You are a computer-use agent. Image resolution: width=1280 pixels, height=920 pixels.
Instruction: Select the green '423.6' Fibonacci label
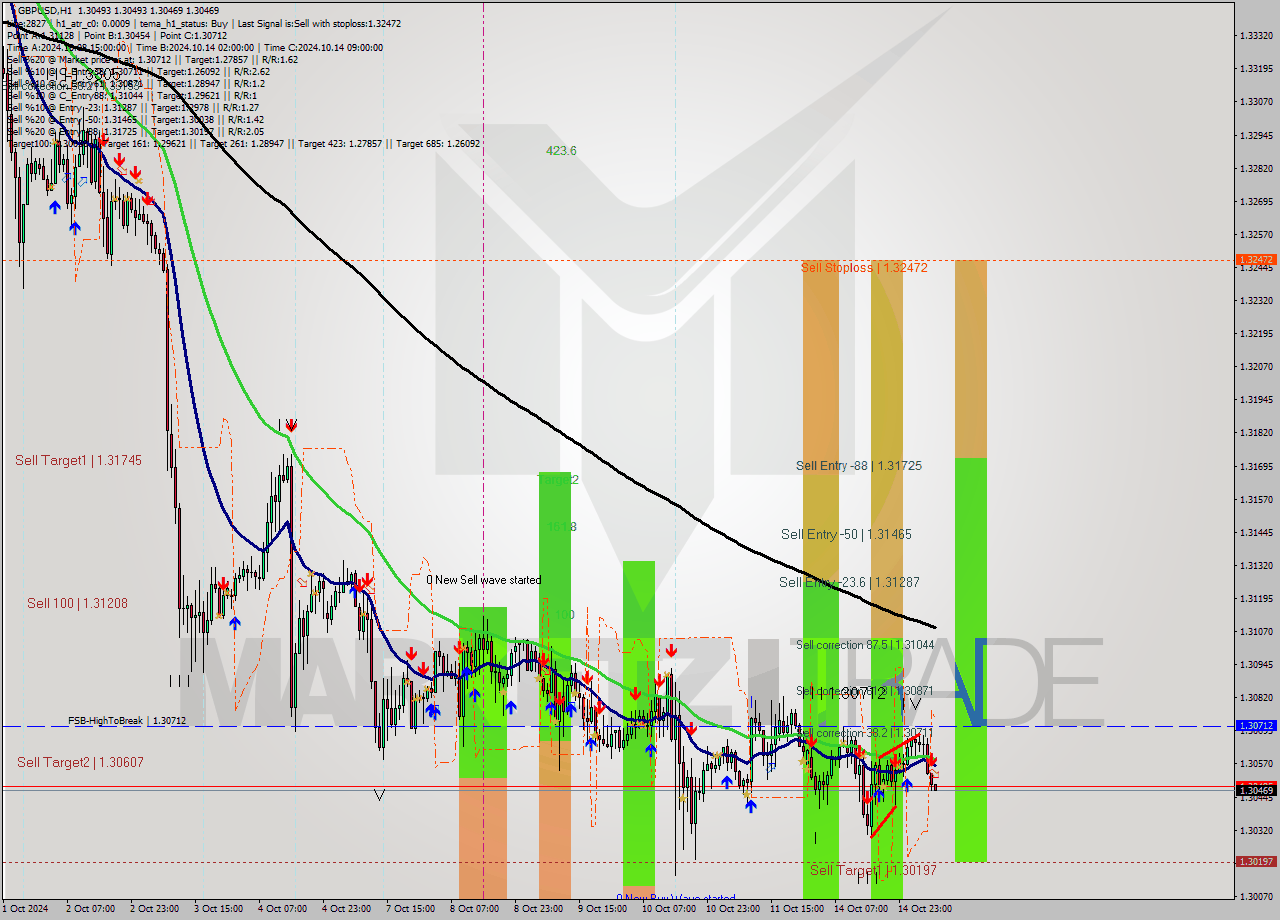click(561, 151)
